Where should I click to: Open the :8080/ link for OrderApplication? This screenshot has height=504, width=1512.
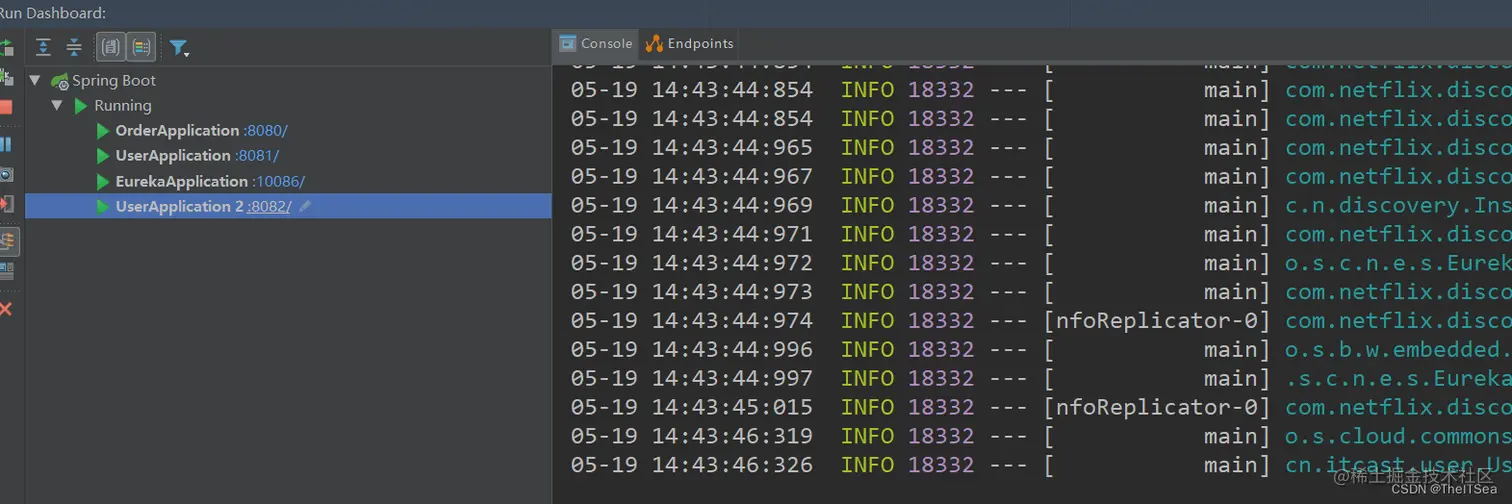pos(265,130)
